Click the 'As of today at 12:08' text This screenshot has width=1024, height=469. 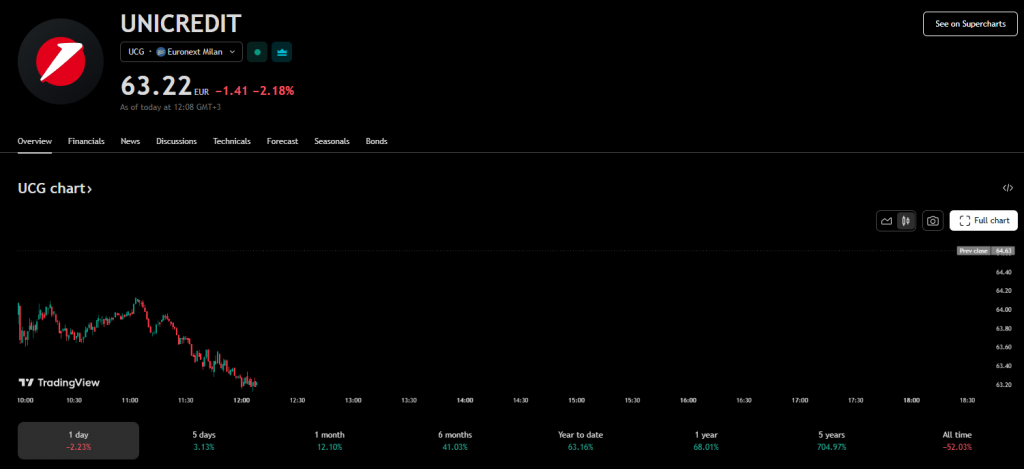coord(170,107)
